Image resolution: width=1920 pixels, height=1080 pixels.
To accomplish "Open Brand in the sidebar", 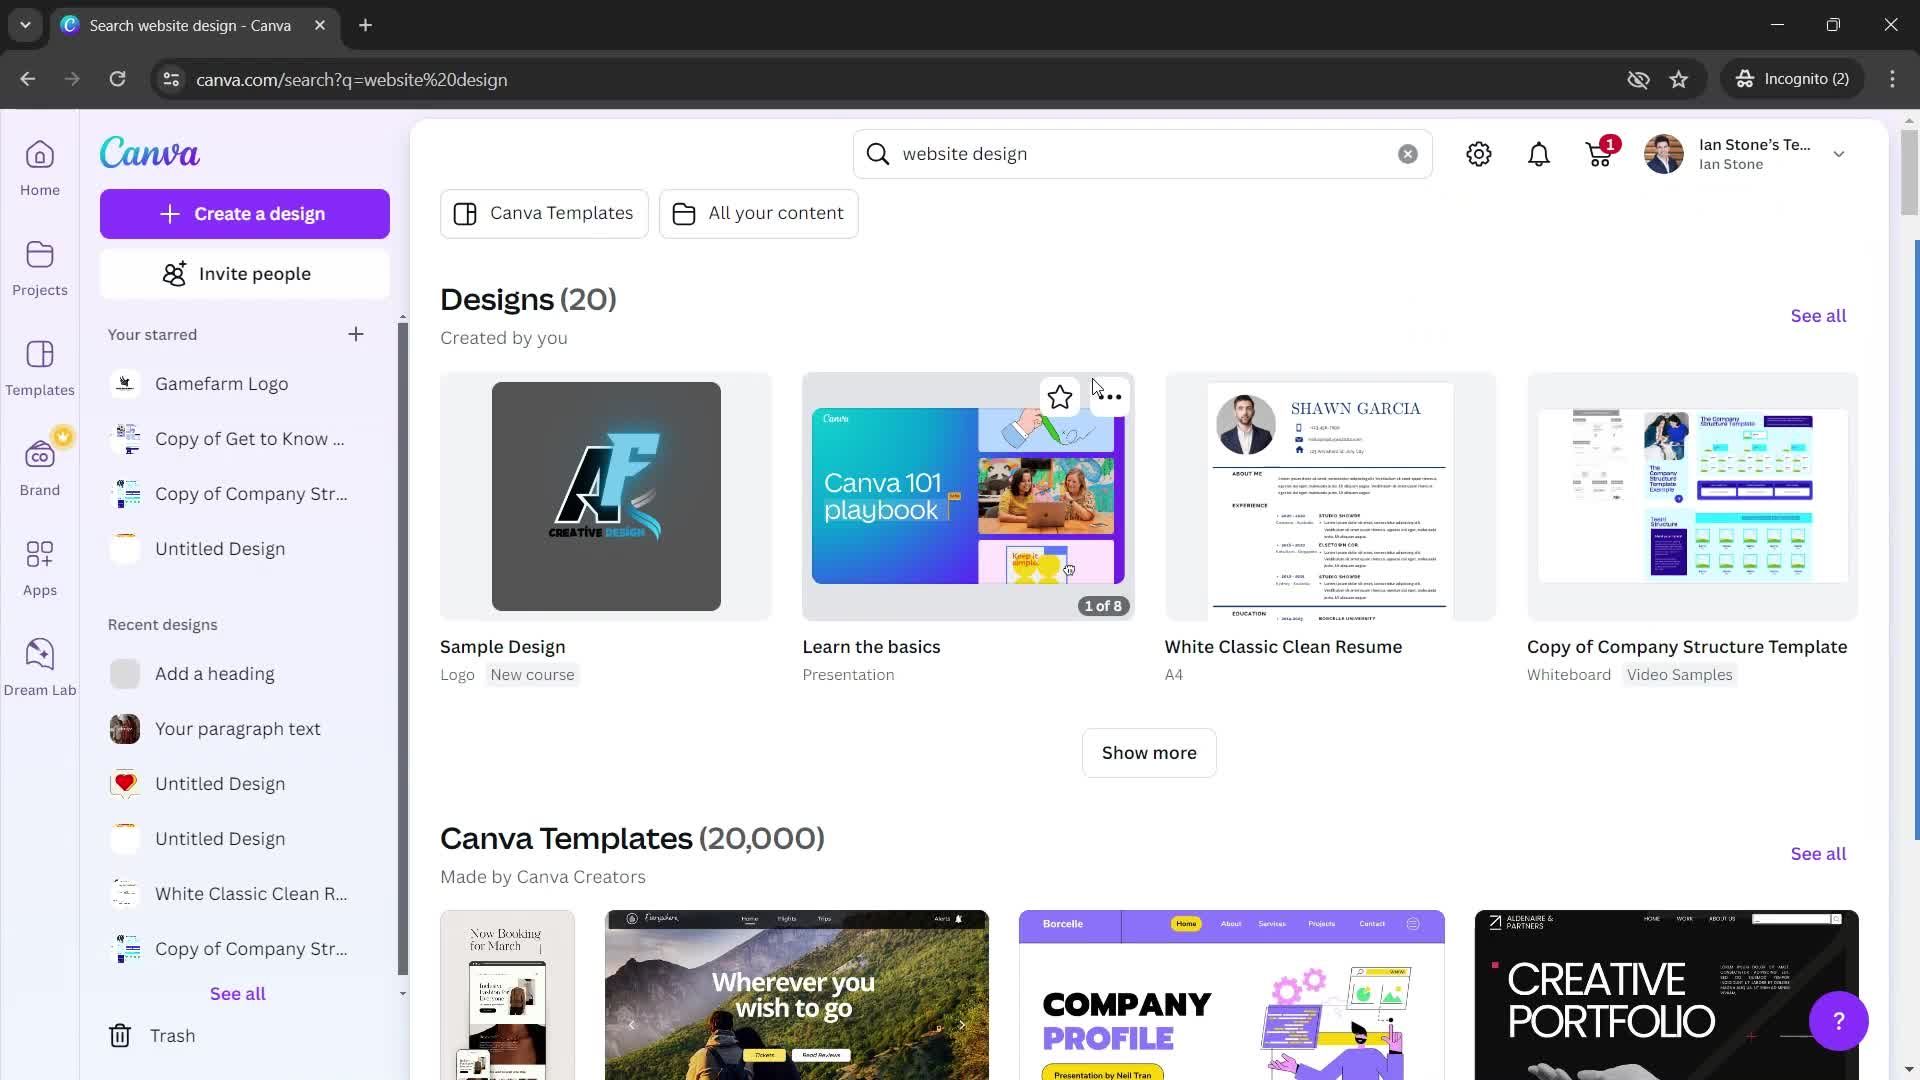I will 40,468.
